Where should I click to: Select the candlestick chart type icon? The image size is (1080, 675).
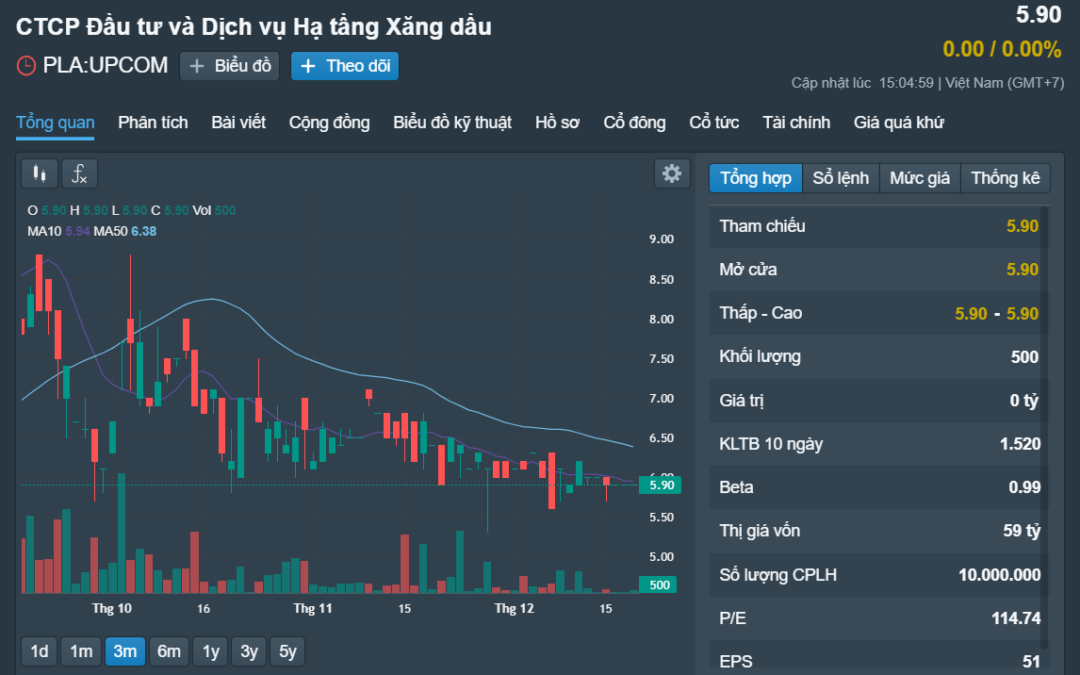pos(39,173)
